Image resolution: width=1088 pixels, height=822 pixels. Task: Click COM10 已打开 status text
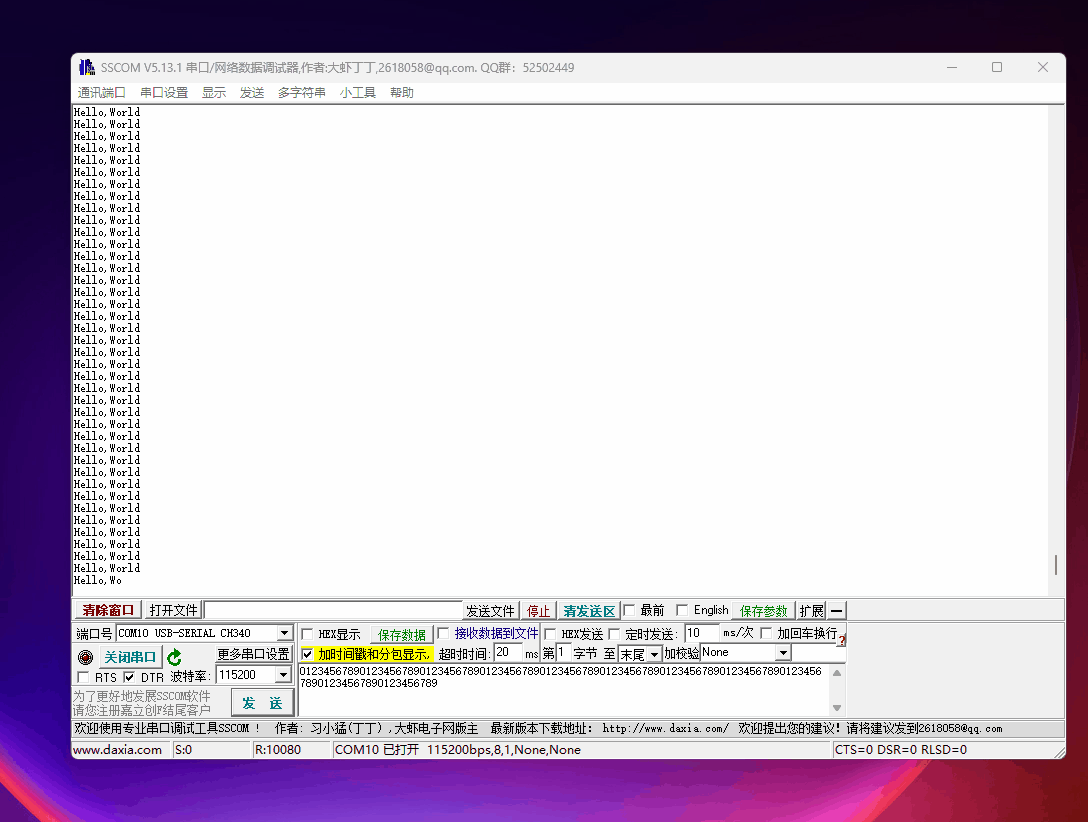377,750
